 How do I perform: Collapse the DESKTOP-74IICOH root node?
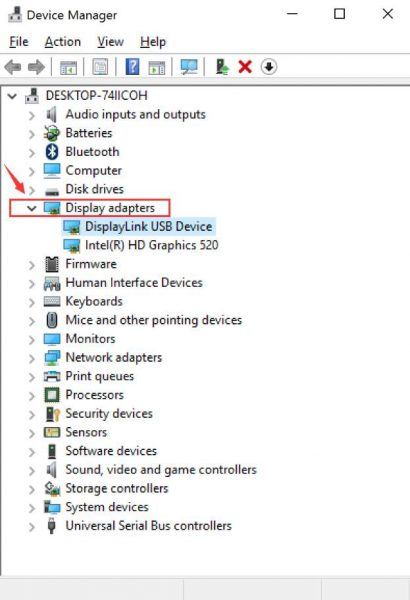pyautogui.click(x=12, y=96)
